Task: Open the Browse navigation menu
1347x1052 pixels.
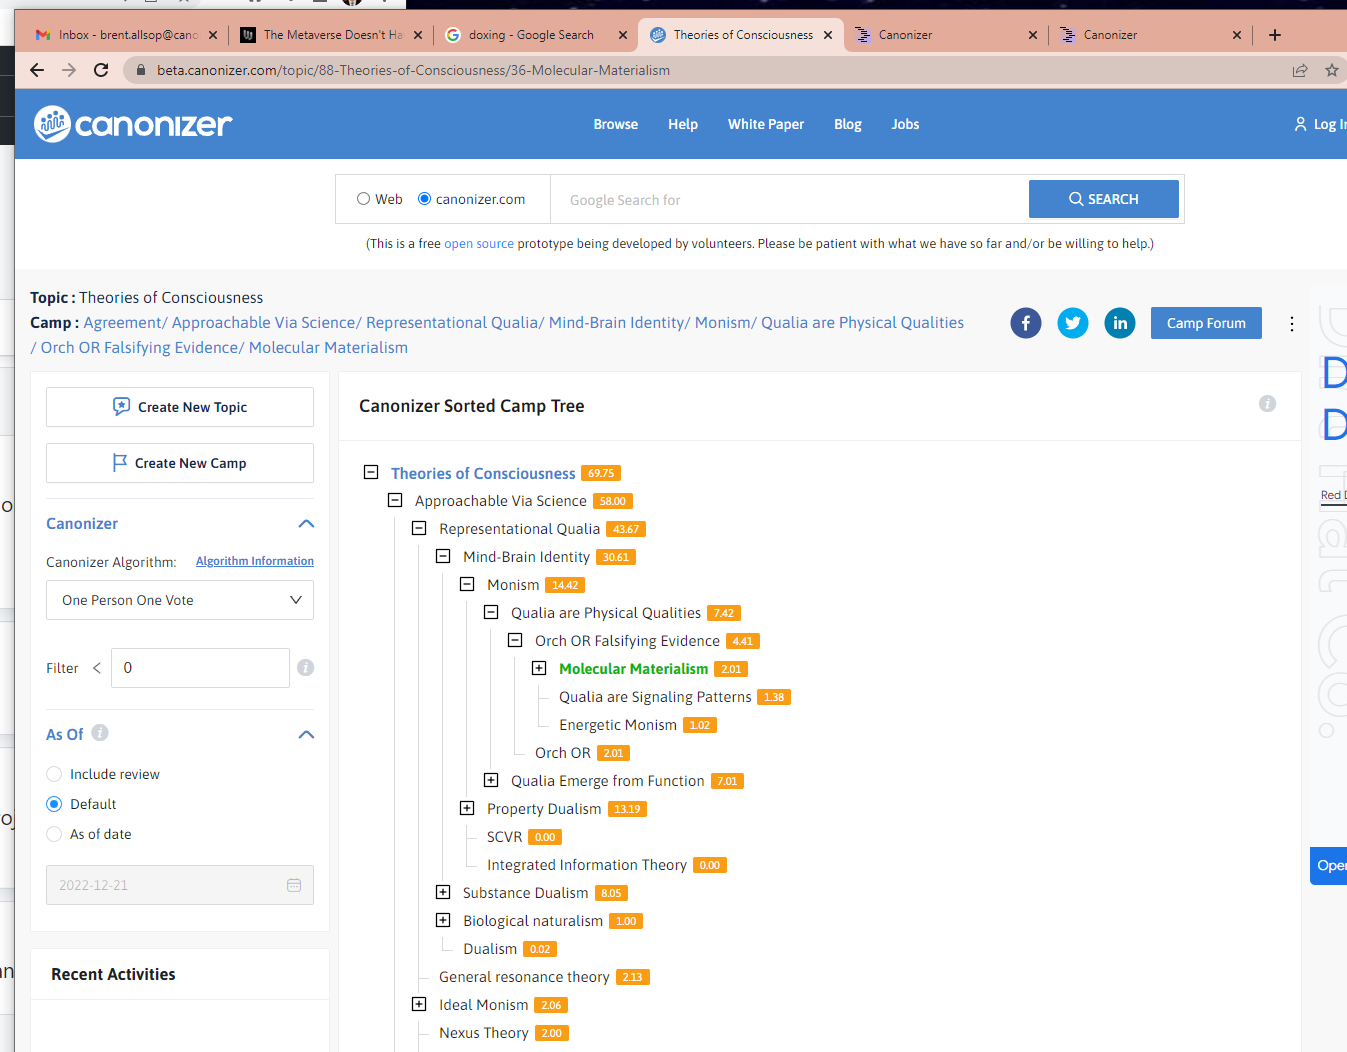Action: [615, 124]
